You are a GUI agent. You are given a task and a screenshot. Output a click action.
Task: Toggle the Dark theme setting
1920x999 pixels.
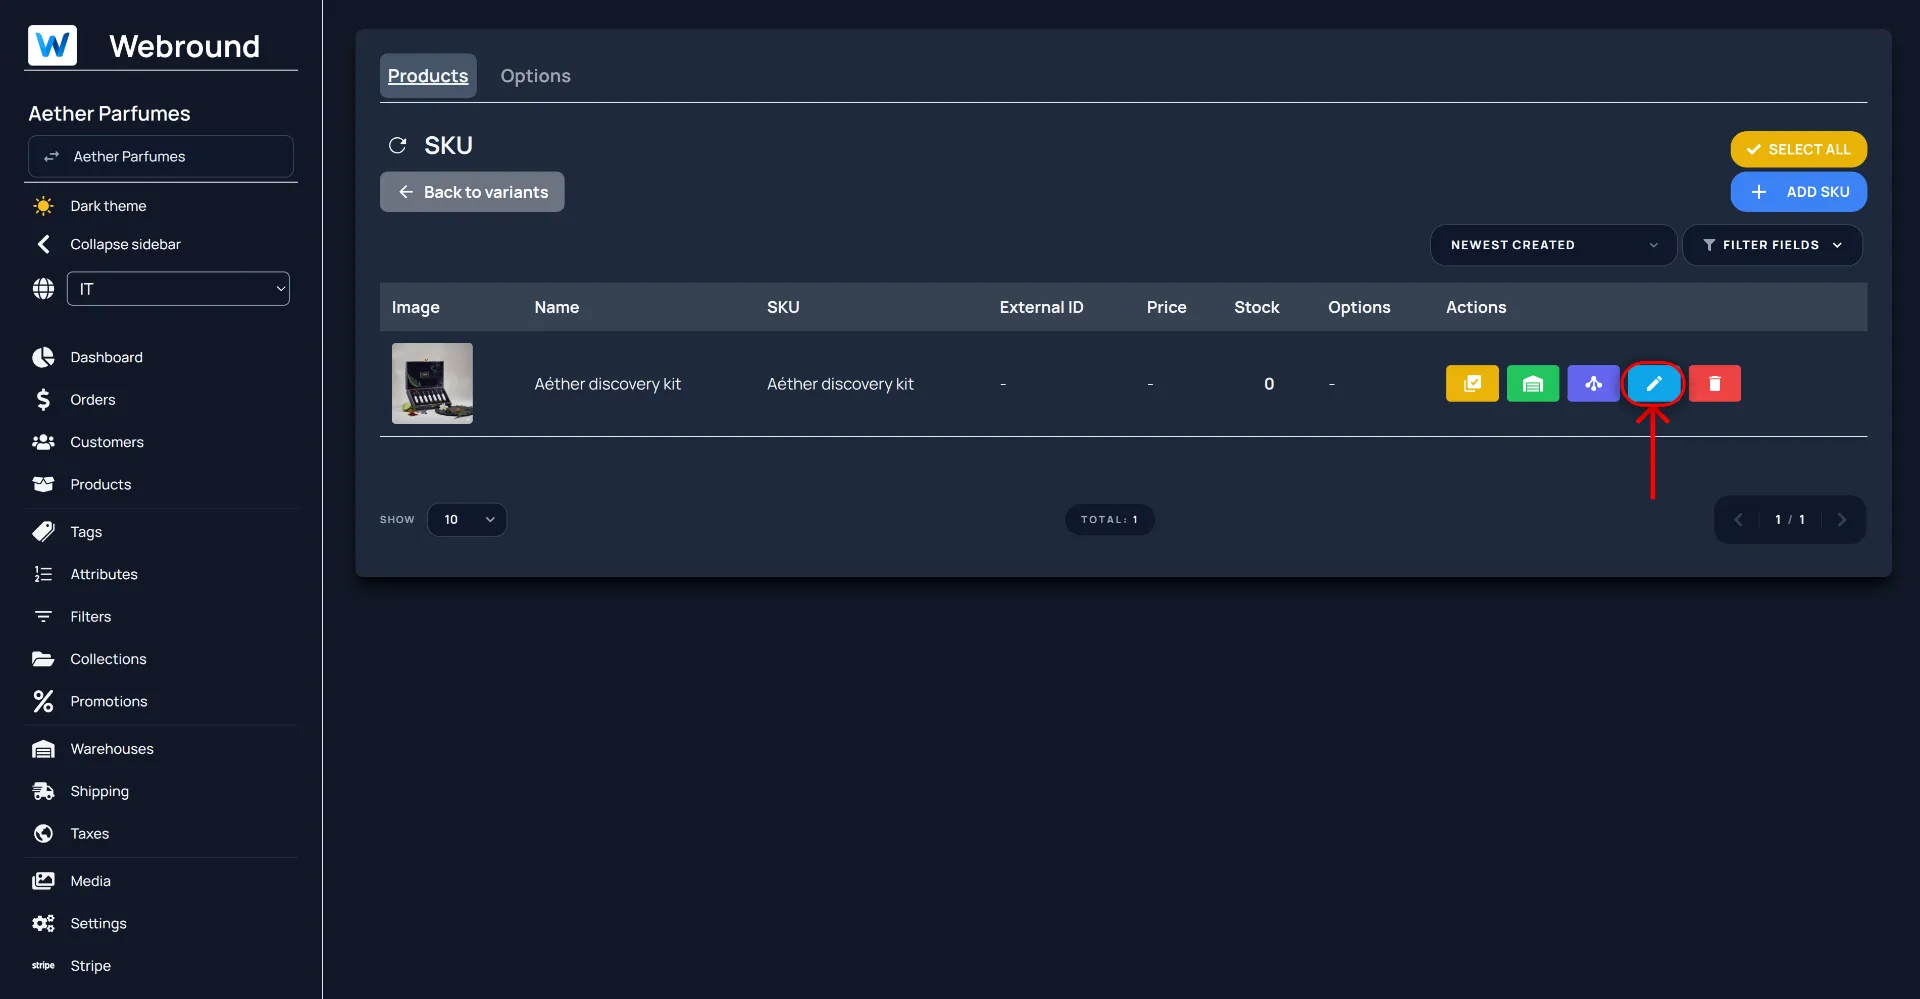pyautogui.click(x=108, y=206)
